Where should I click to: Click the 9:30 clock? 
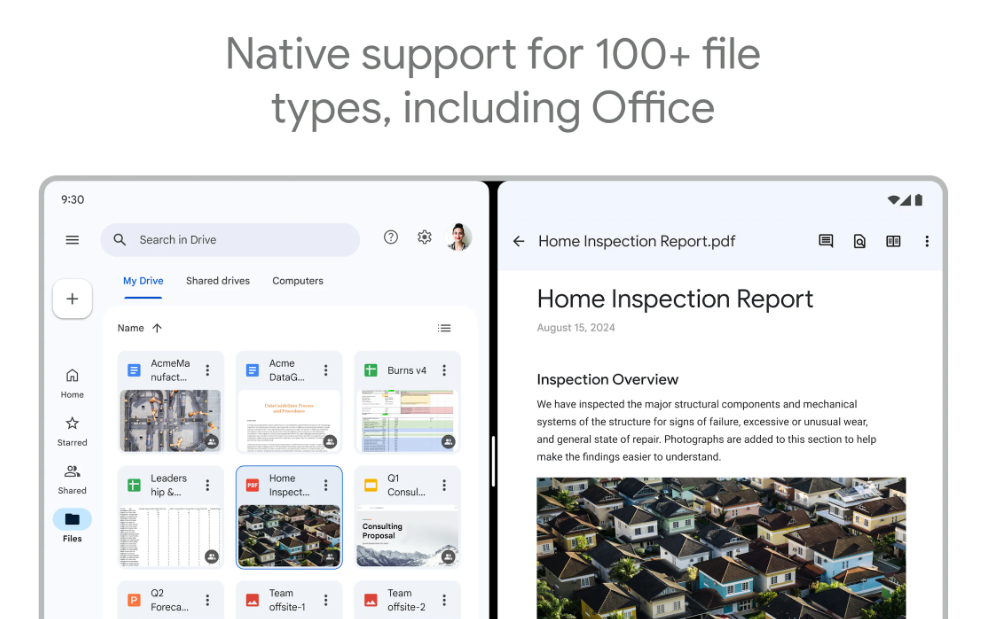coord(73,200)
